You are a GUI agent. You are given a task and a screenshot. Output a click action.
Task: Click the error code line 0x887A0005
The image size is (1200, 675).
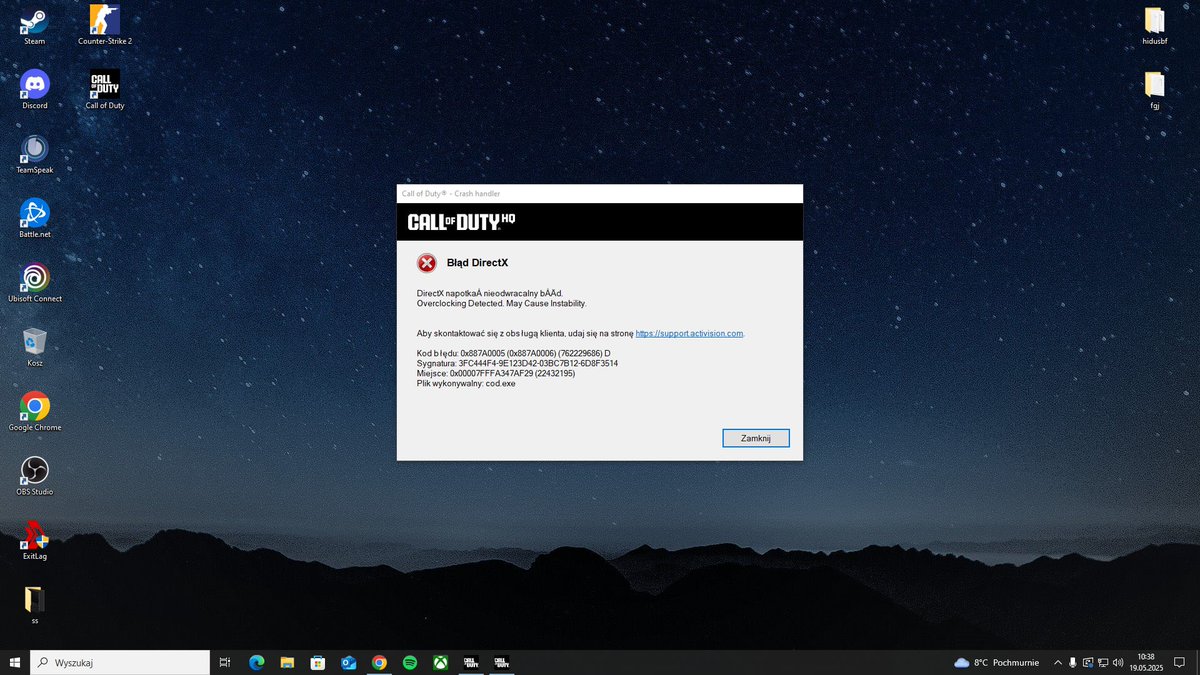click(x=513, y=354)
